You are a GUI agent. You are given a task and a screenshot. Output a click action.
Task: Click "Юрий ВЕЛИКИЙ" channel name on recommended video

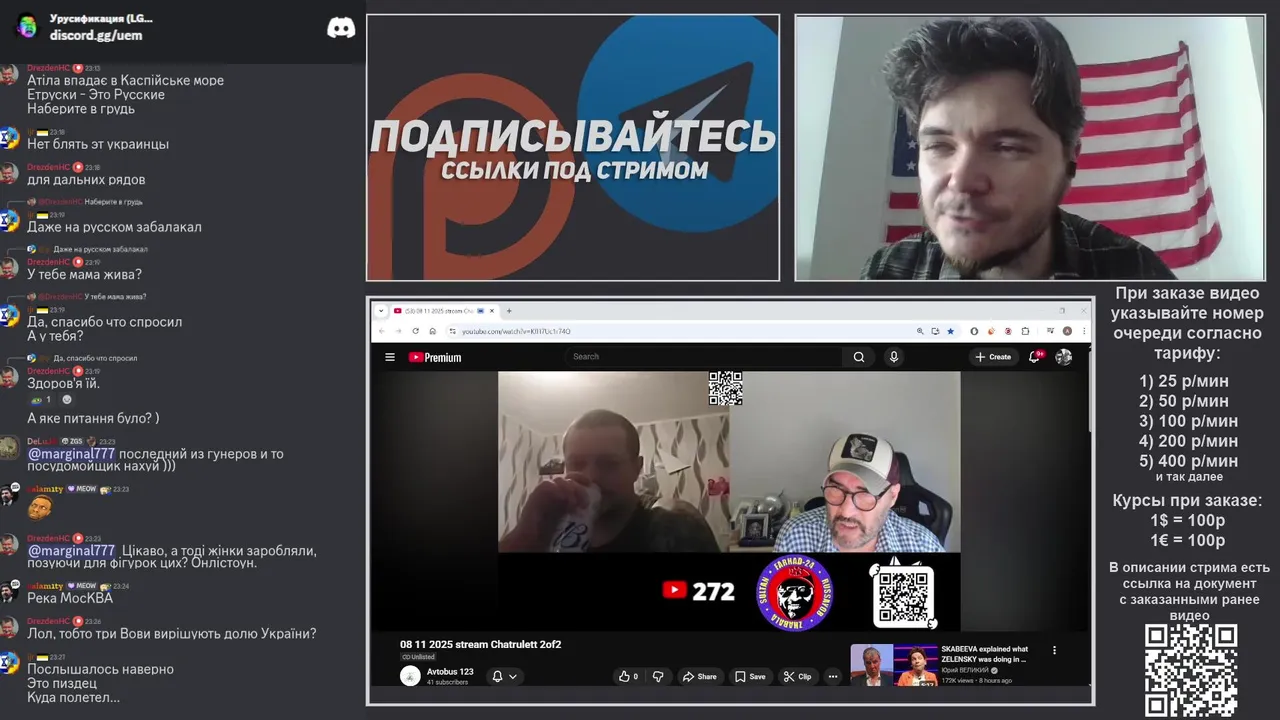pyautogui.click(x=965, y=671)
